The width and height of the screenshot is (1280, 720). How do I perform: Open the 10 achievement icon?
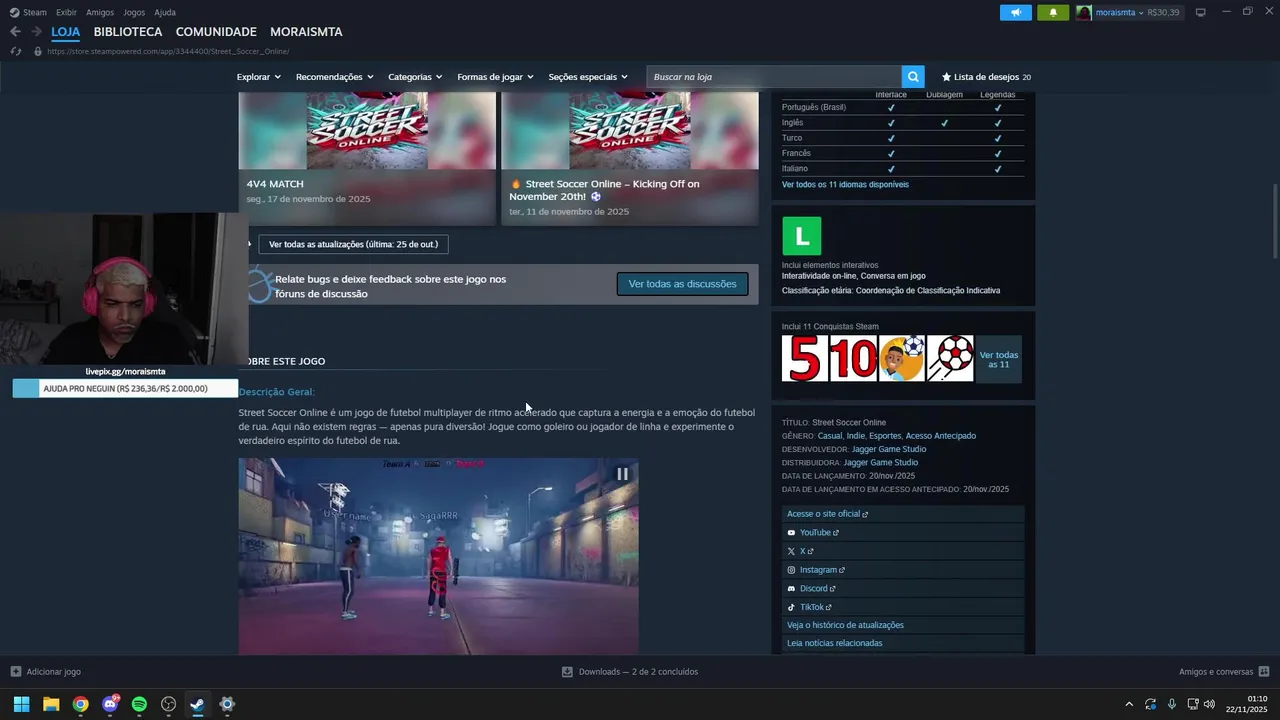pyautogui.click(x=853, y=358)
